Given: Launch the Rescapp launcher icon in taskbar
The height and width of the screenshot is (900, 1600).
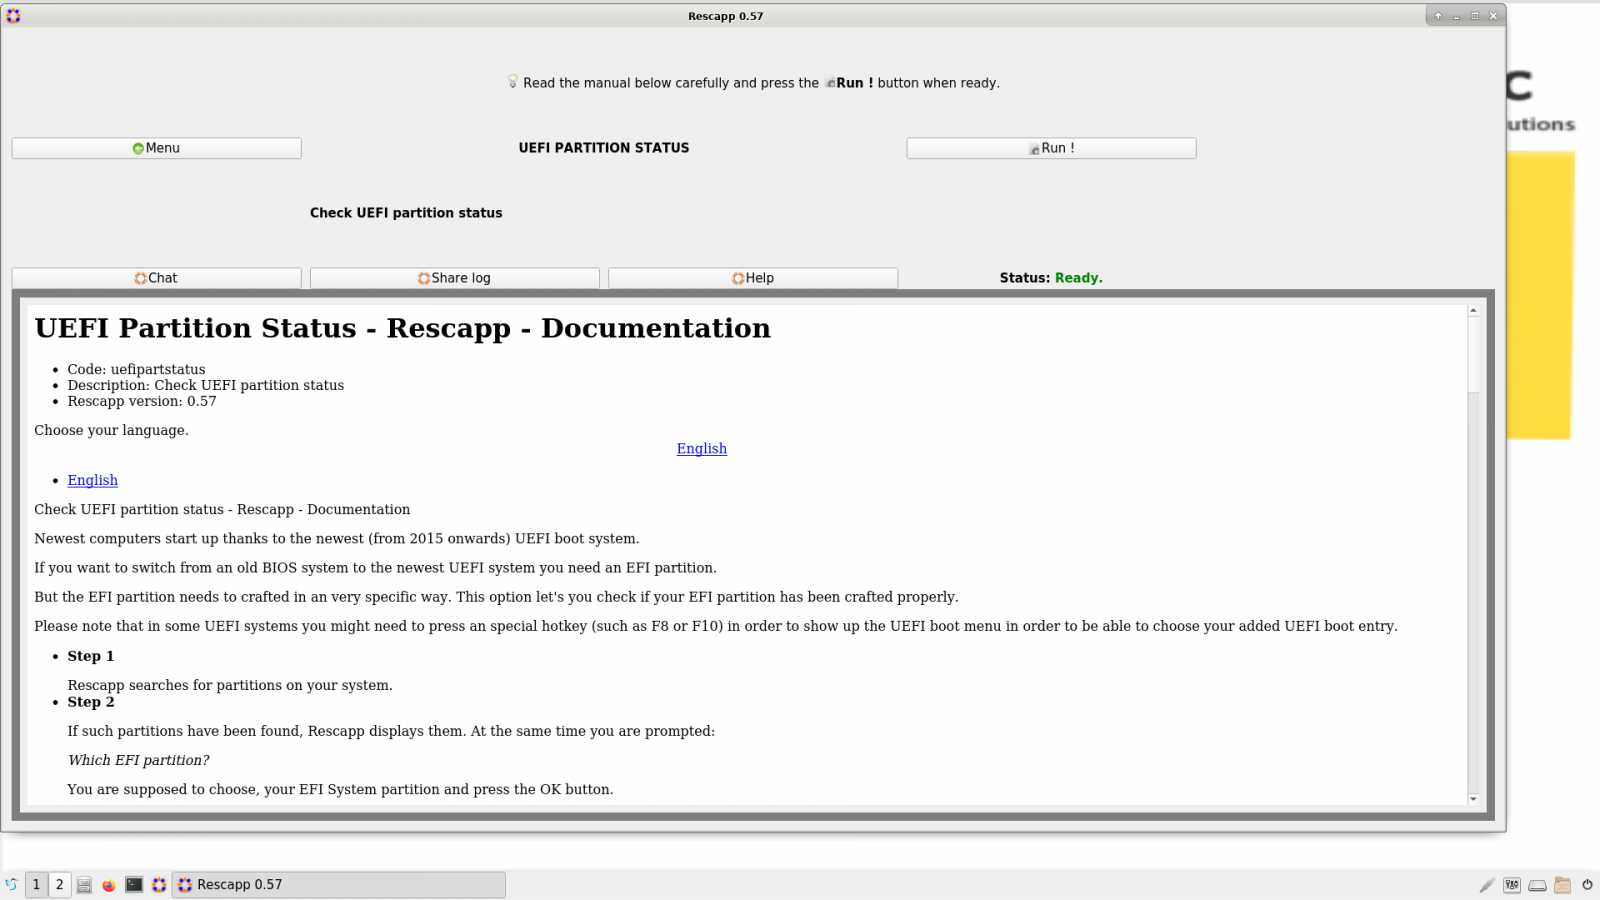Looking at the screenshot, I should pyautogui.click(x=159, y=885).
